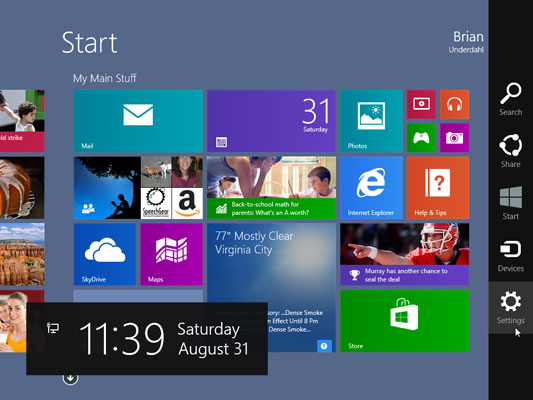The width and height of the screenshot is (533, 400).
Task: Open the Amazon tile
Action: click(187, 203)
